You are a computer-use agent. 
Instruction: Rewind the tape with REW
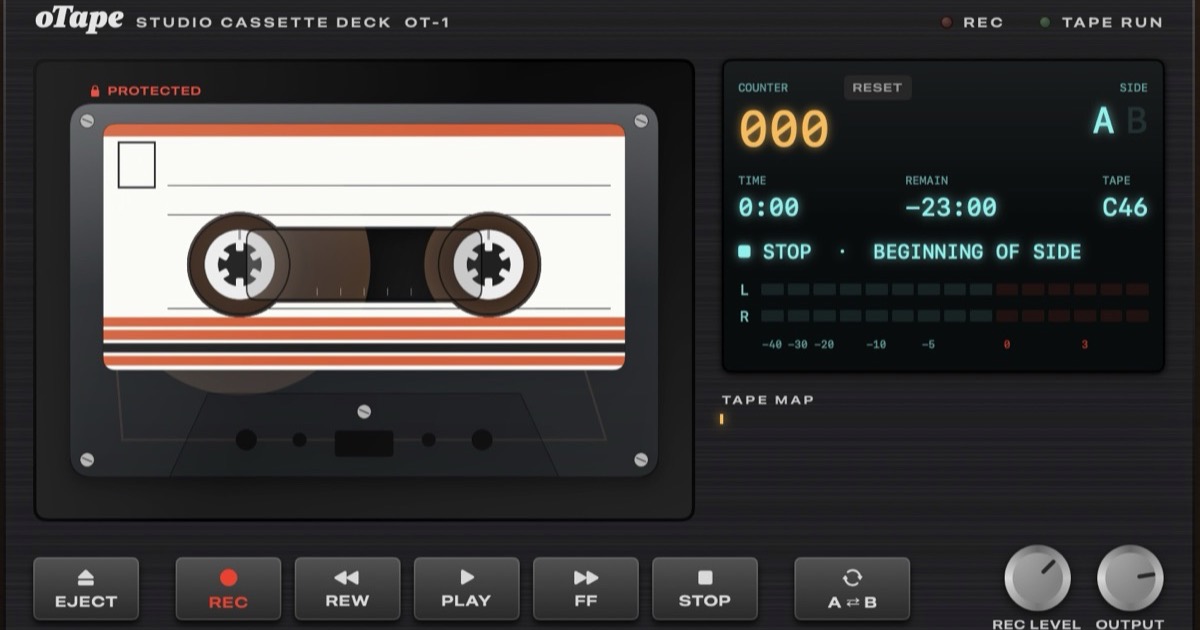[347, 590]
